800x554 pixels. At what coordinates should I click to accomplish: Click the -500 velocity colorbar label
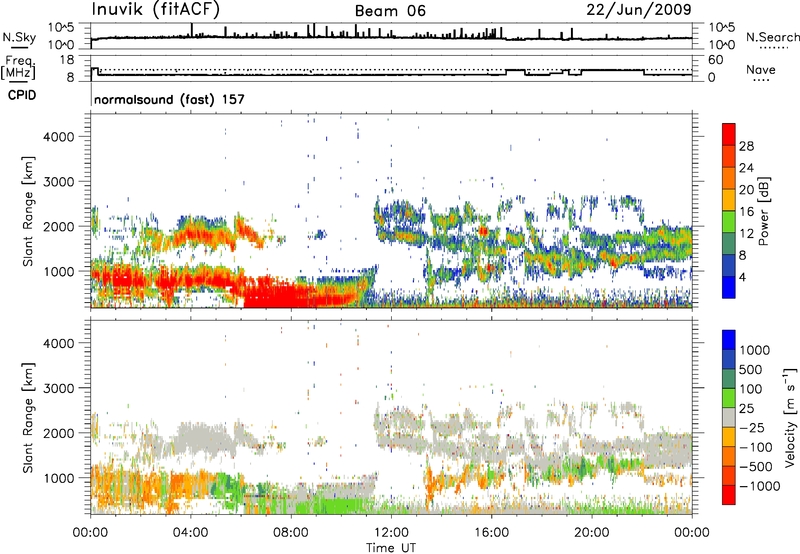(x=755, y=467)
